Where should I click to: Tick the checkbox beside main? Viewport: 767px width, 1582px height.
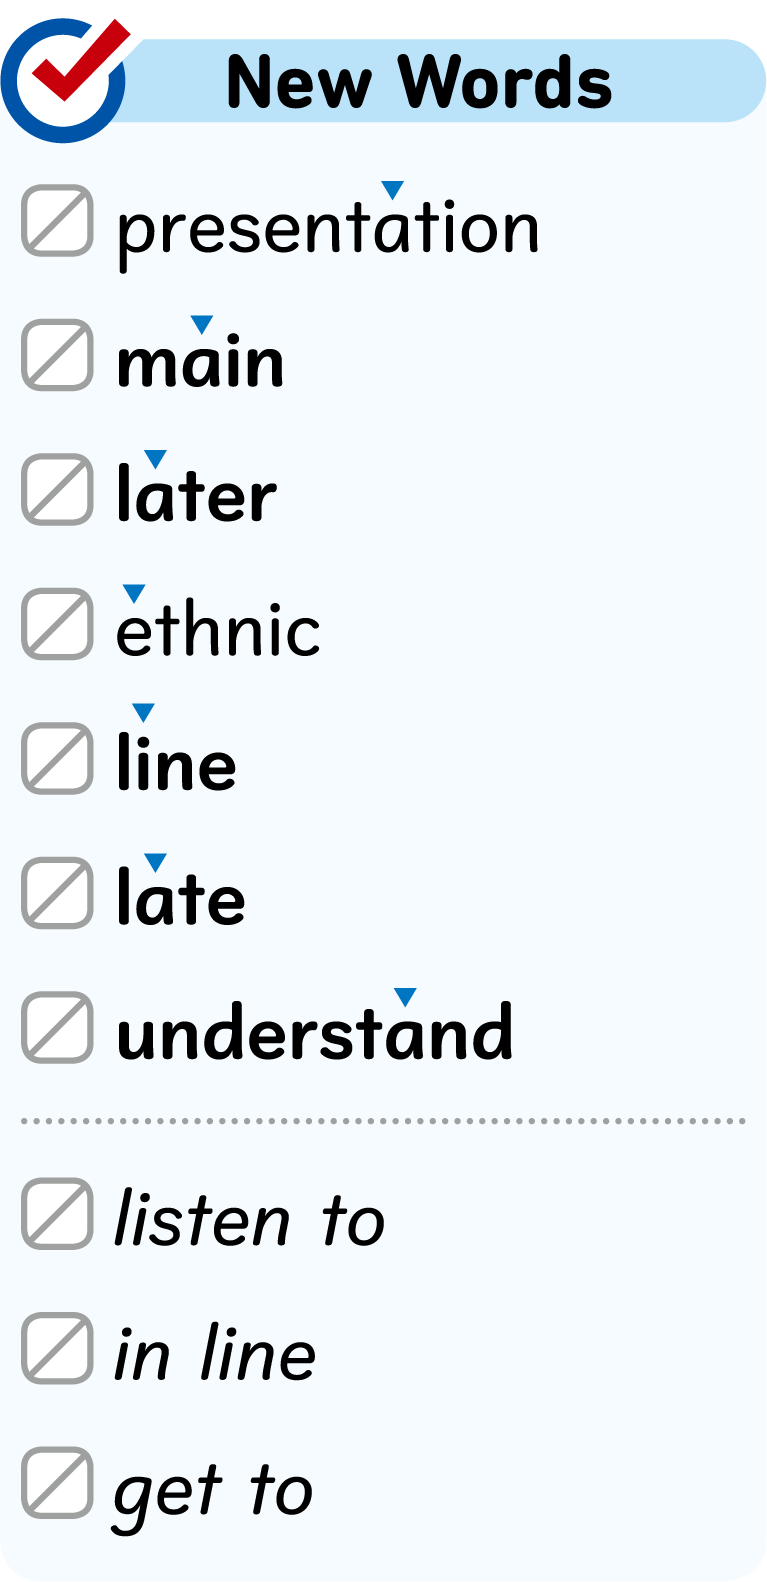click(x=58, y=355)
